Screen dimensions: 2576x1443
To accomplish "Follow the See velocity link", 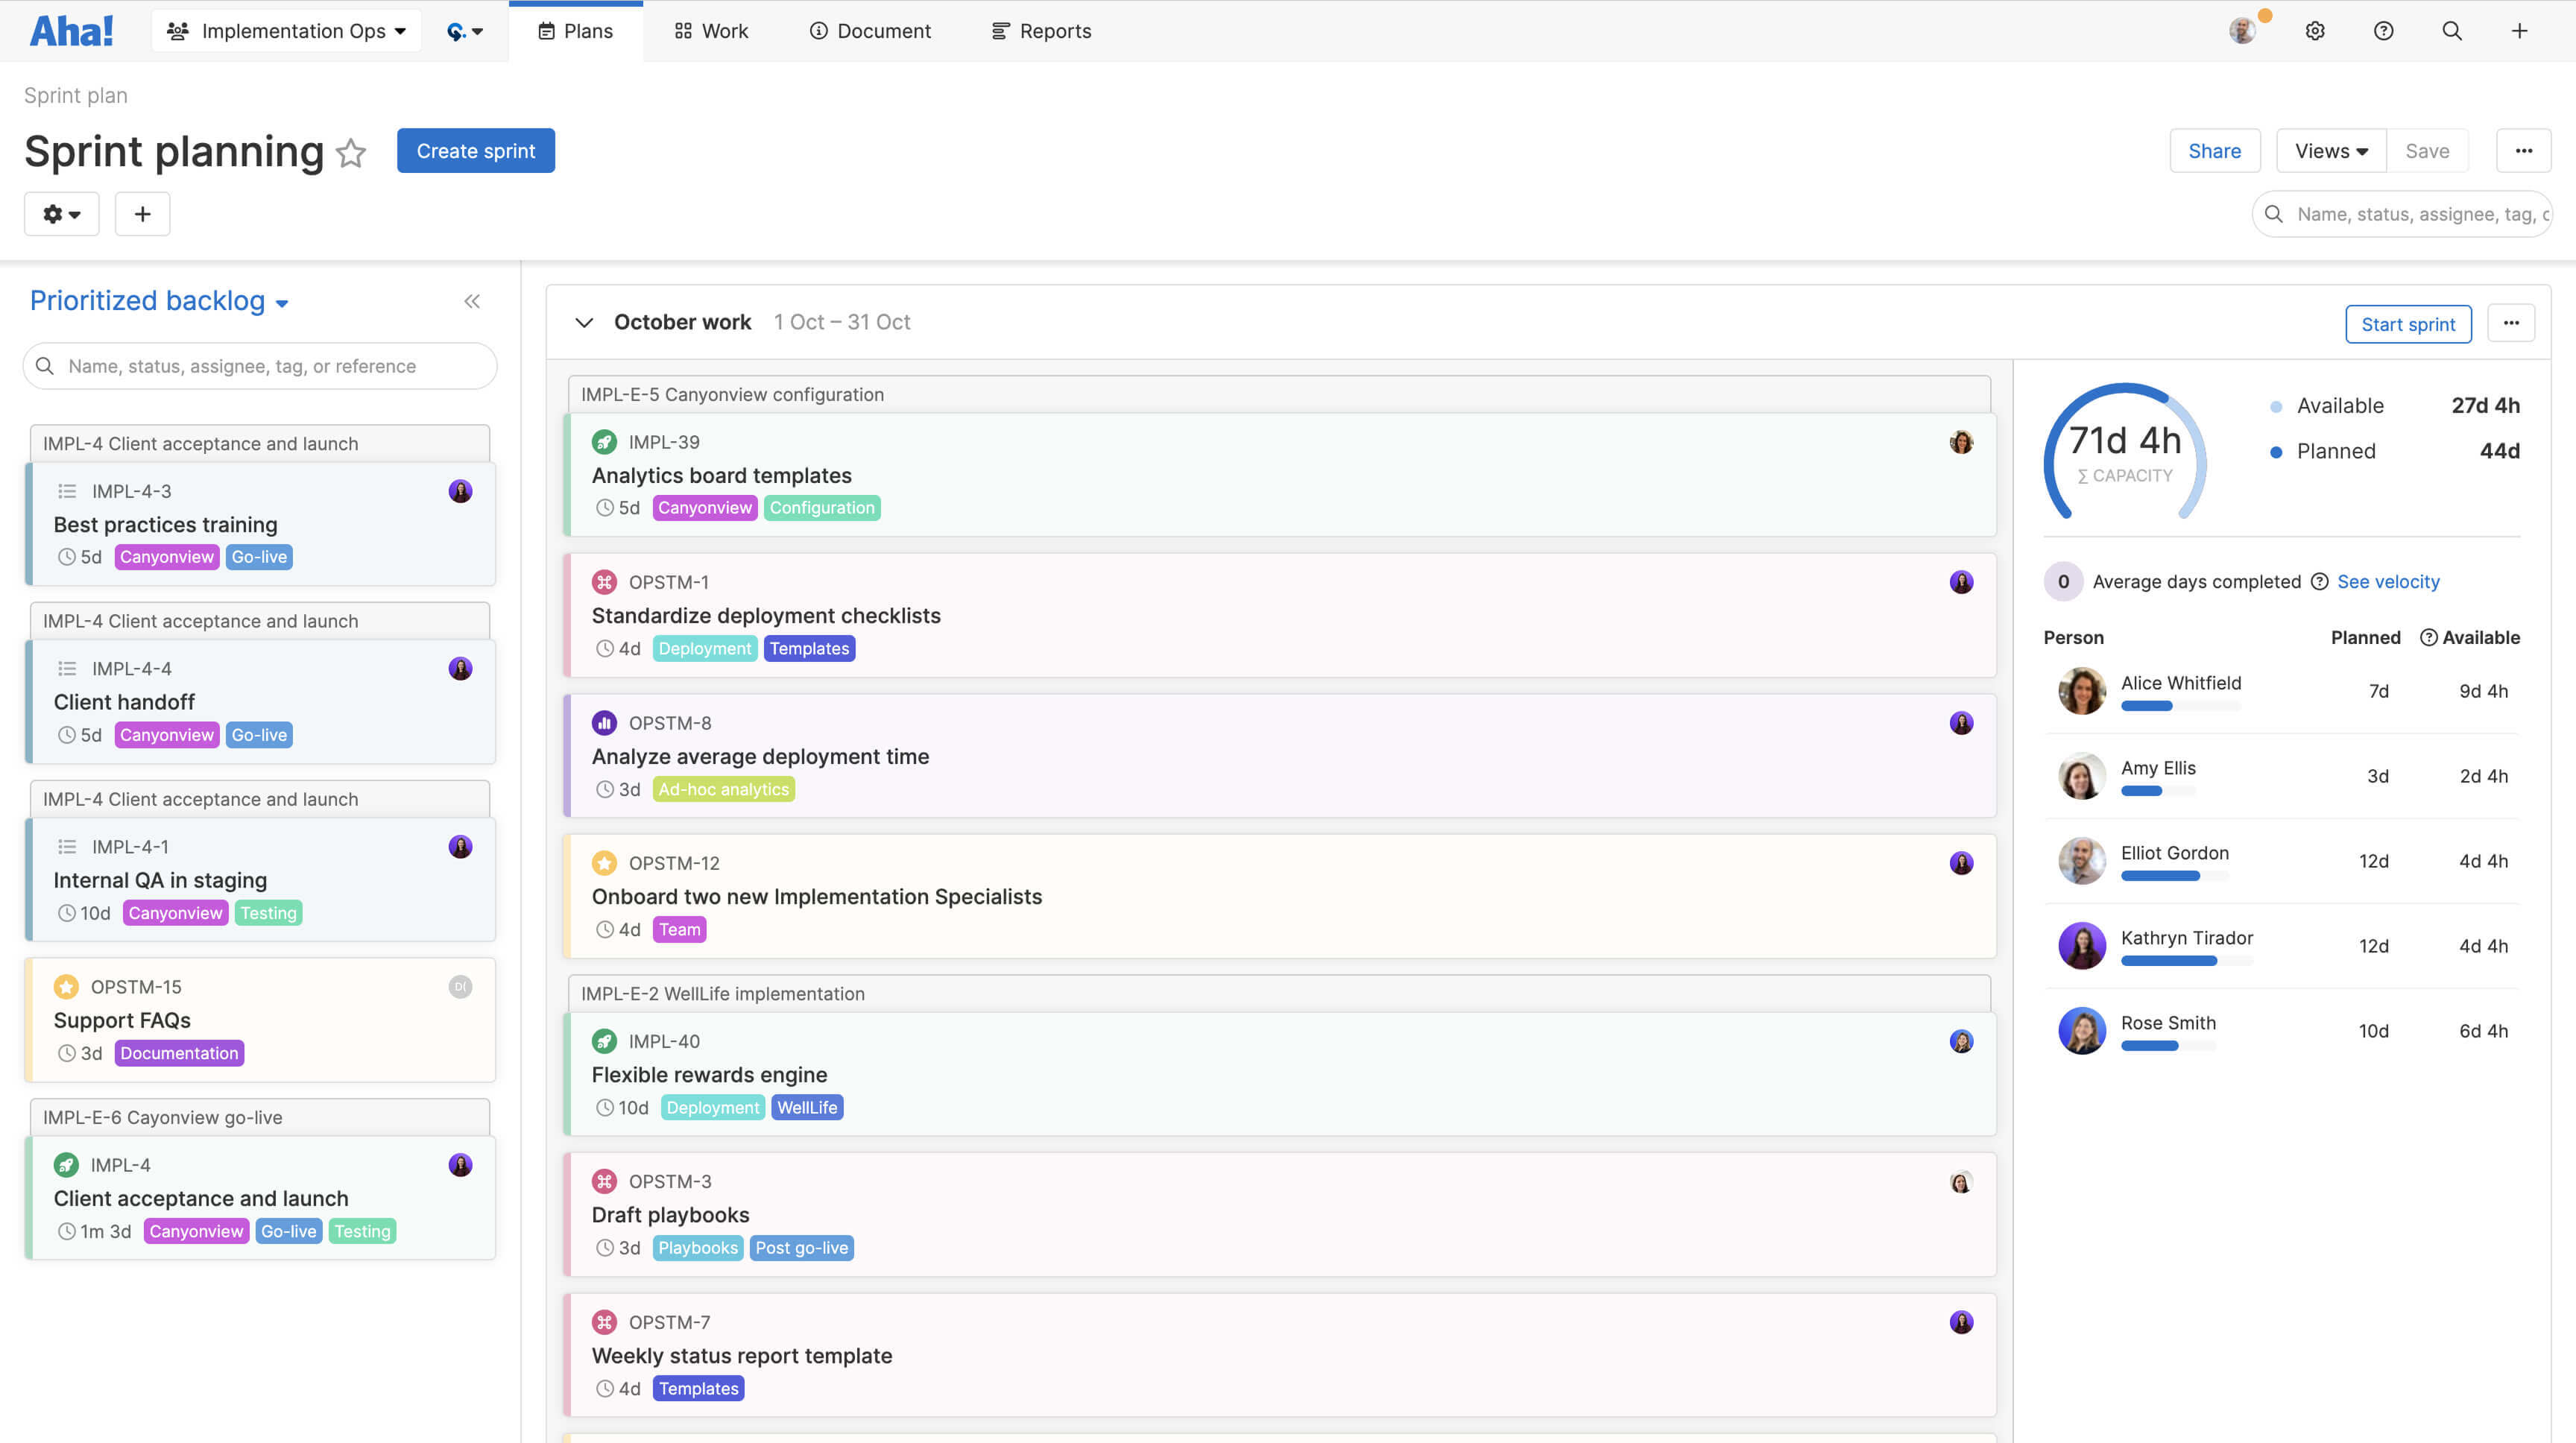I will [2388, 582].
